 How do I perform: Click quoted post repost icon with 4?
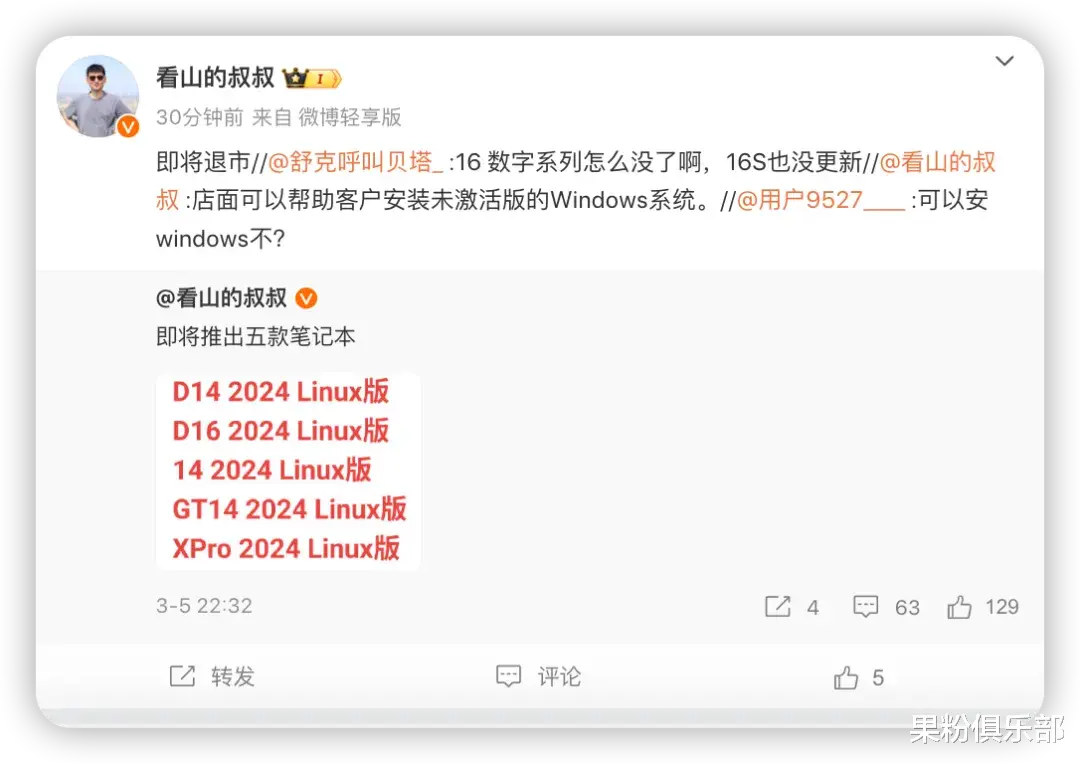pyautogui.click(x=778, y=606)
